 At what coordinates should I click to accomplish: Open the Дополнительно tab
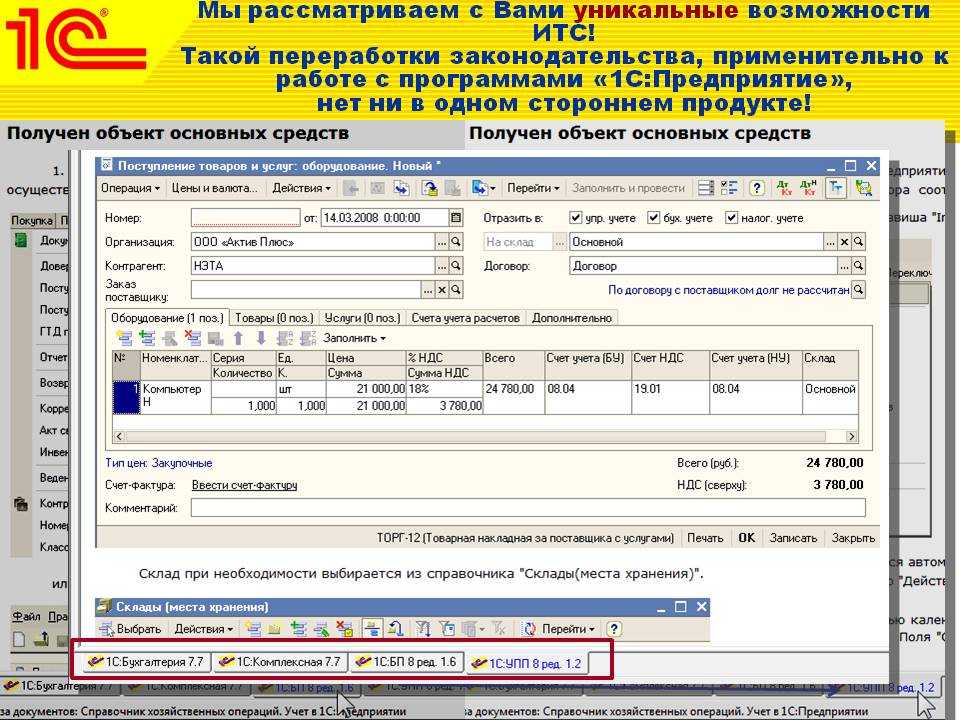pyautogui.click(x=572, y=318)
